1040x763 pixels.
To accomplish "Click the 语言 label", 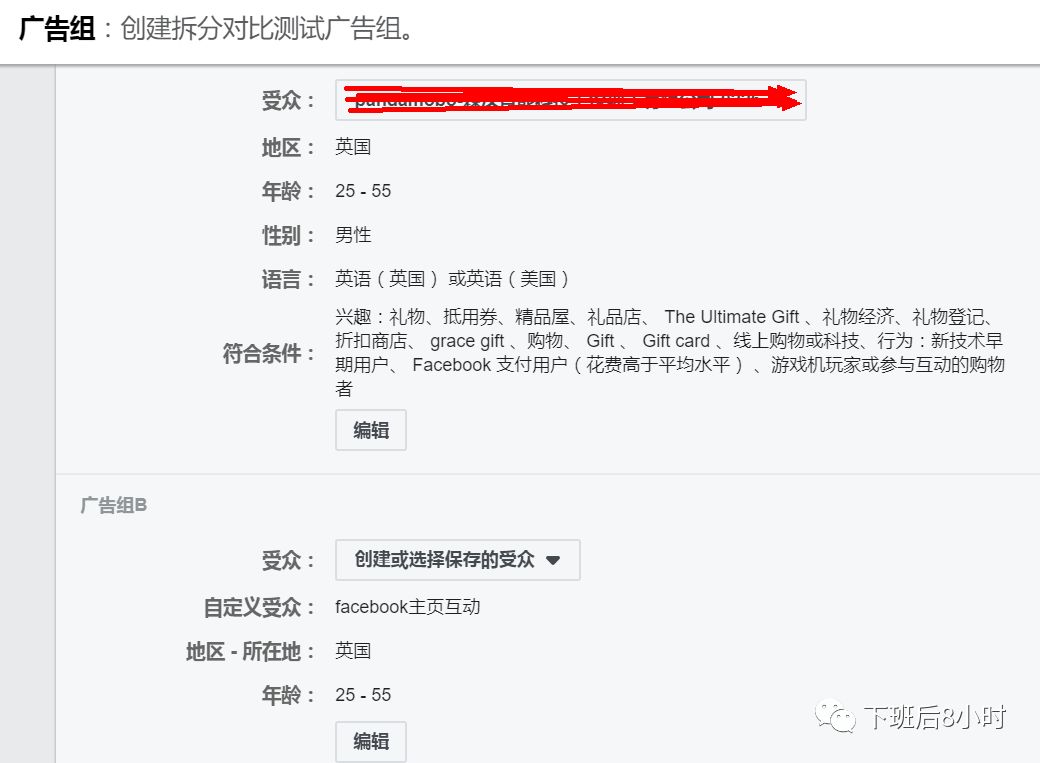I will [x=288, y=279].
